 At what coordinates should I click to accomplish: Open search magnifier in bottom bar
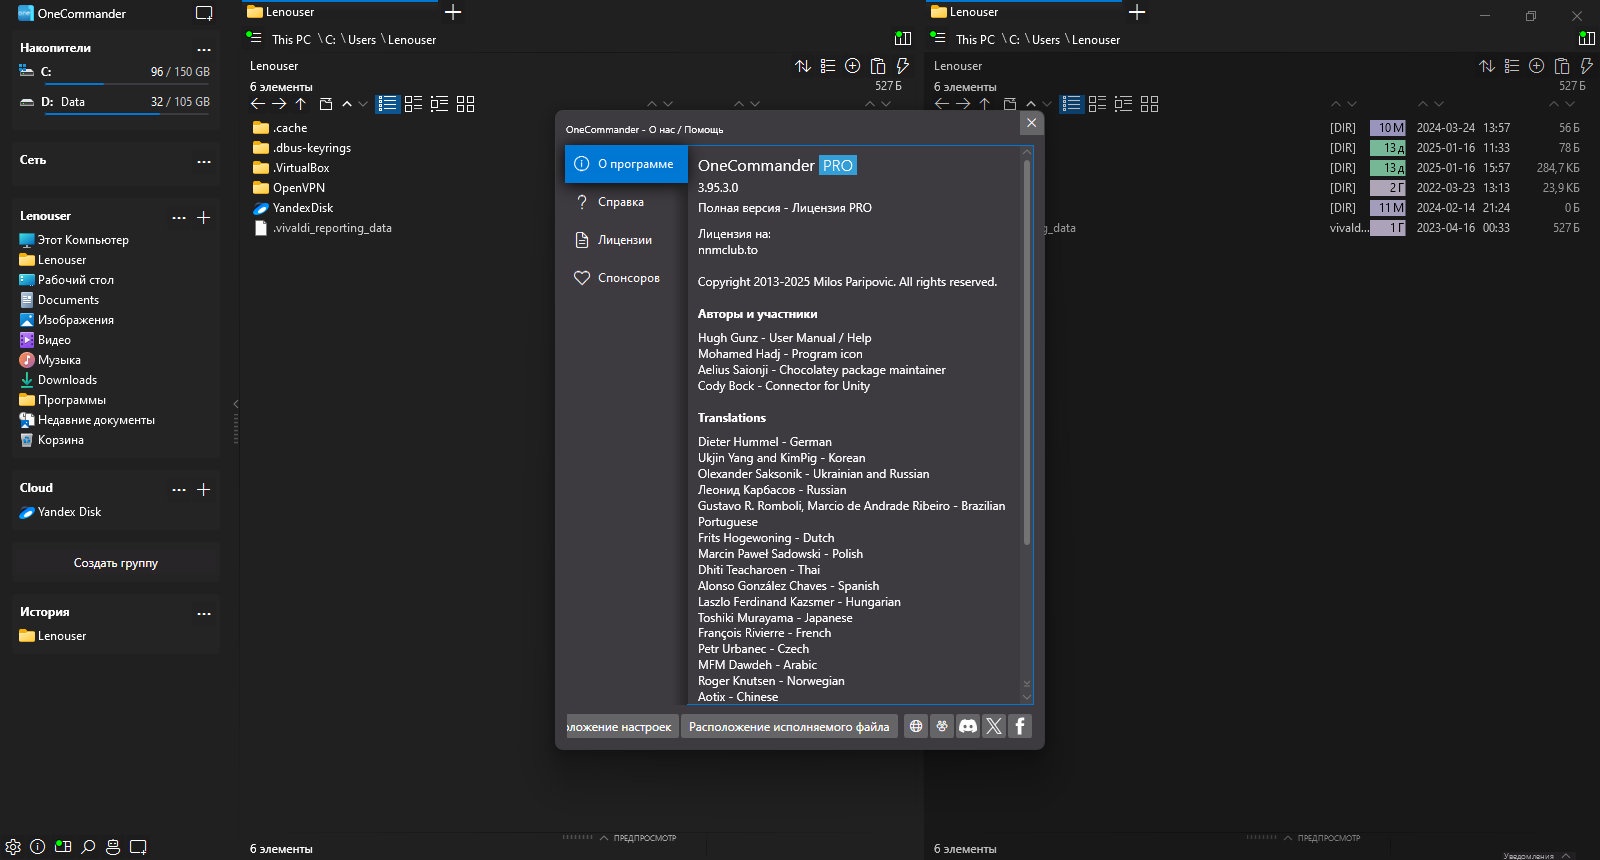click(x=88, y=846)
